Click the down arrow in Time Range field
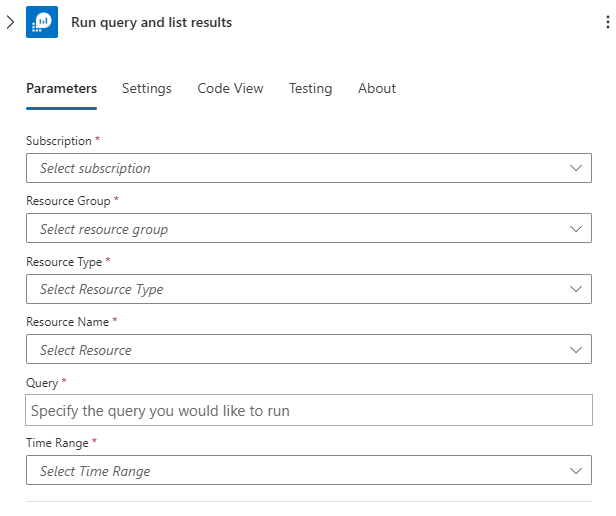Image resolution: width=616 pixels, height=516 pixels. 576,471
